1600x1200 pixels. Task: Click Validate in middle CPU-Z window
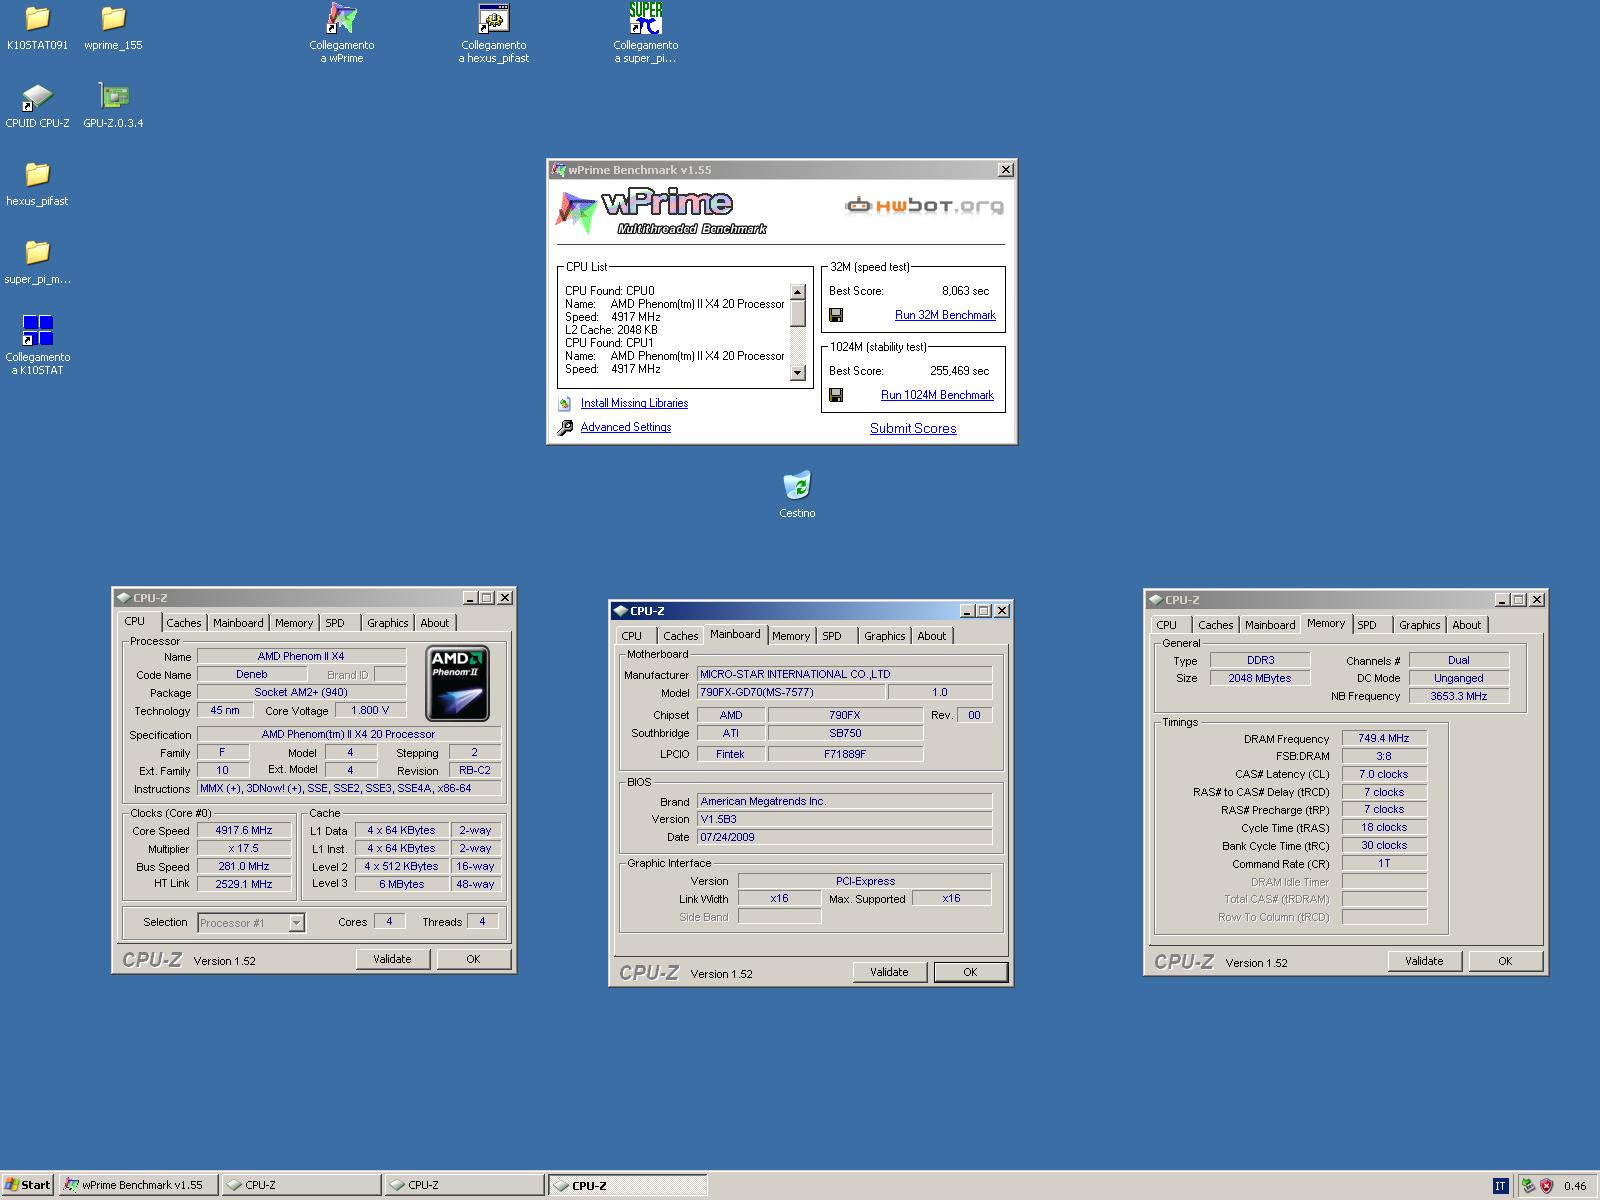click(x=889, y=972)
